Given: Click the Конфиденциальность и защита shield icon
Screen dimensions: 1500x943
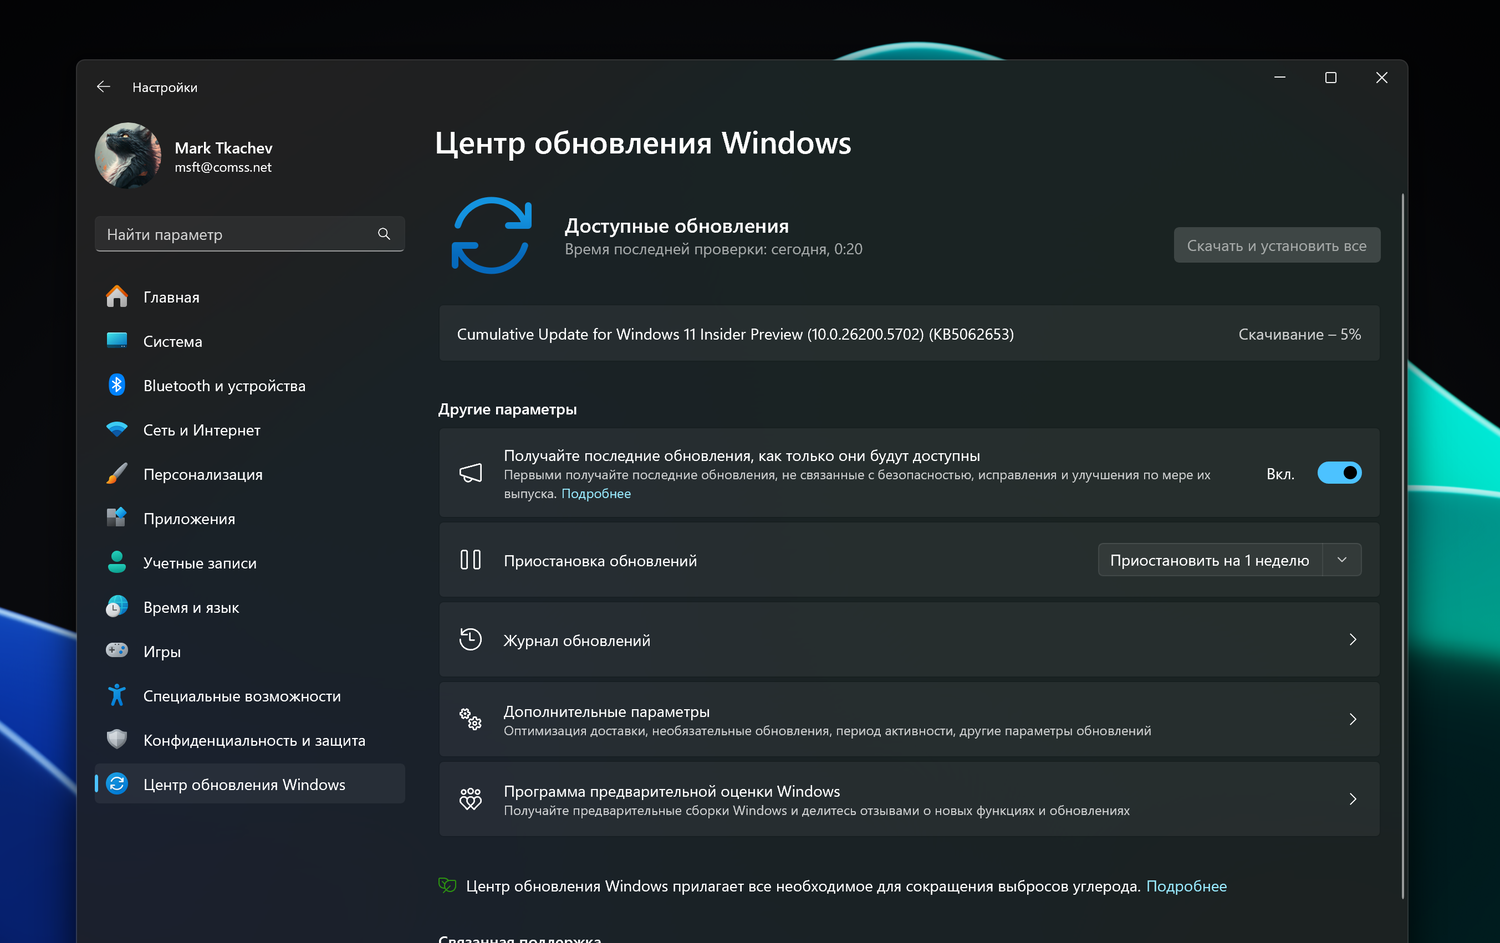Looking at the screenshot, I should (117, 740).
